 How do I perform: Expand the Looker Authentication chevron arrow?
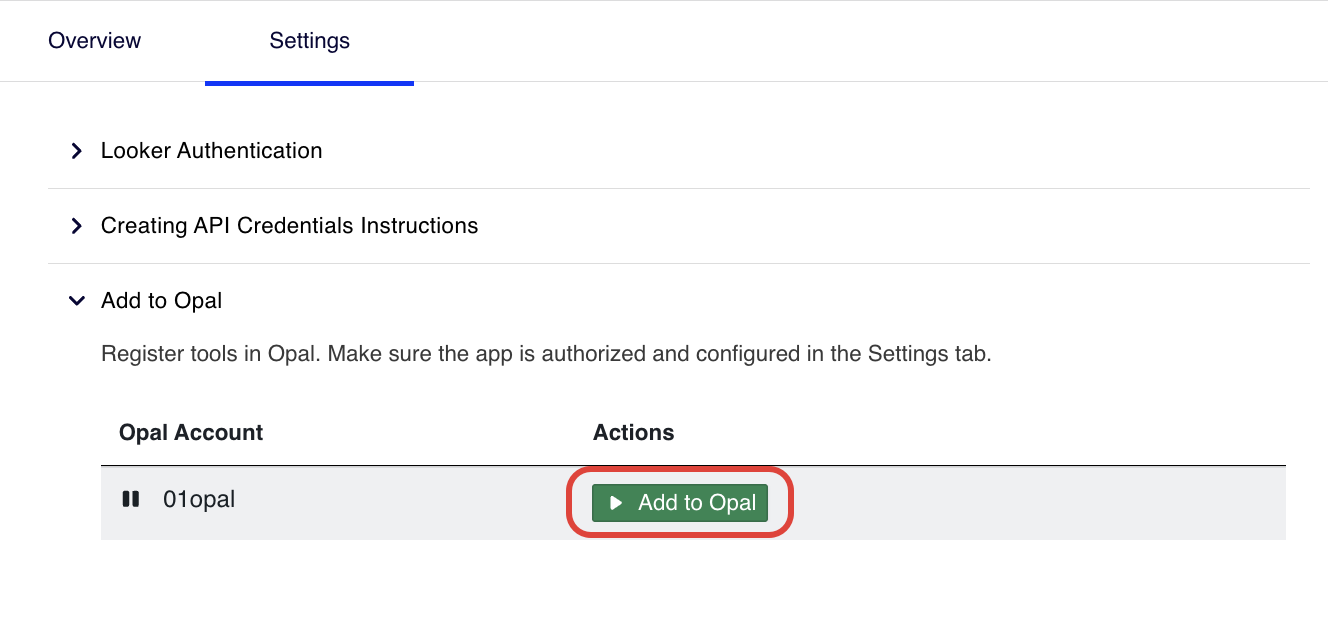[76, 151]
